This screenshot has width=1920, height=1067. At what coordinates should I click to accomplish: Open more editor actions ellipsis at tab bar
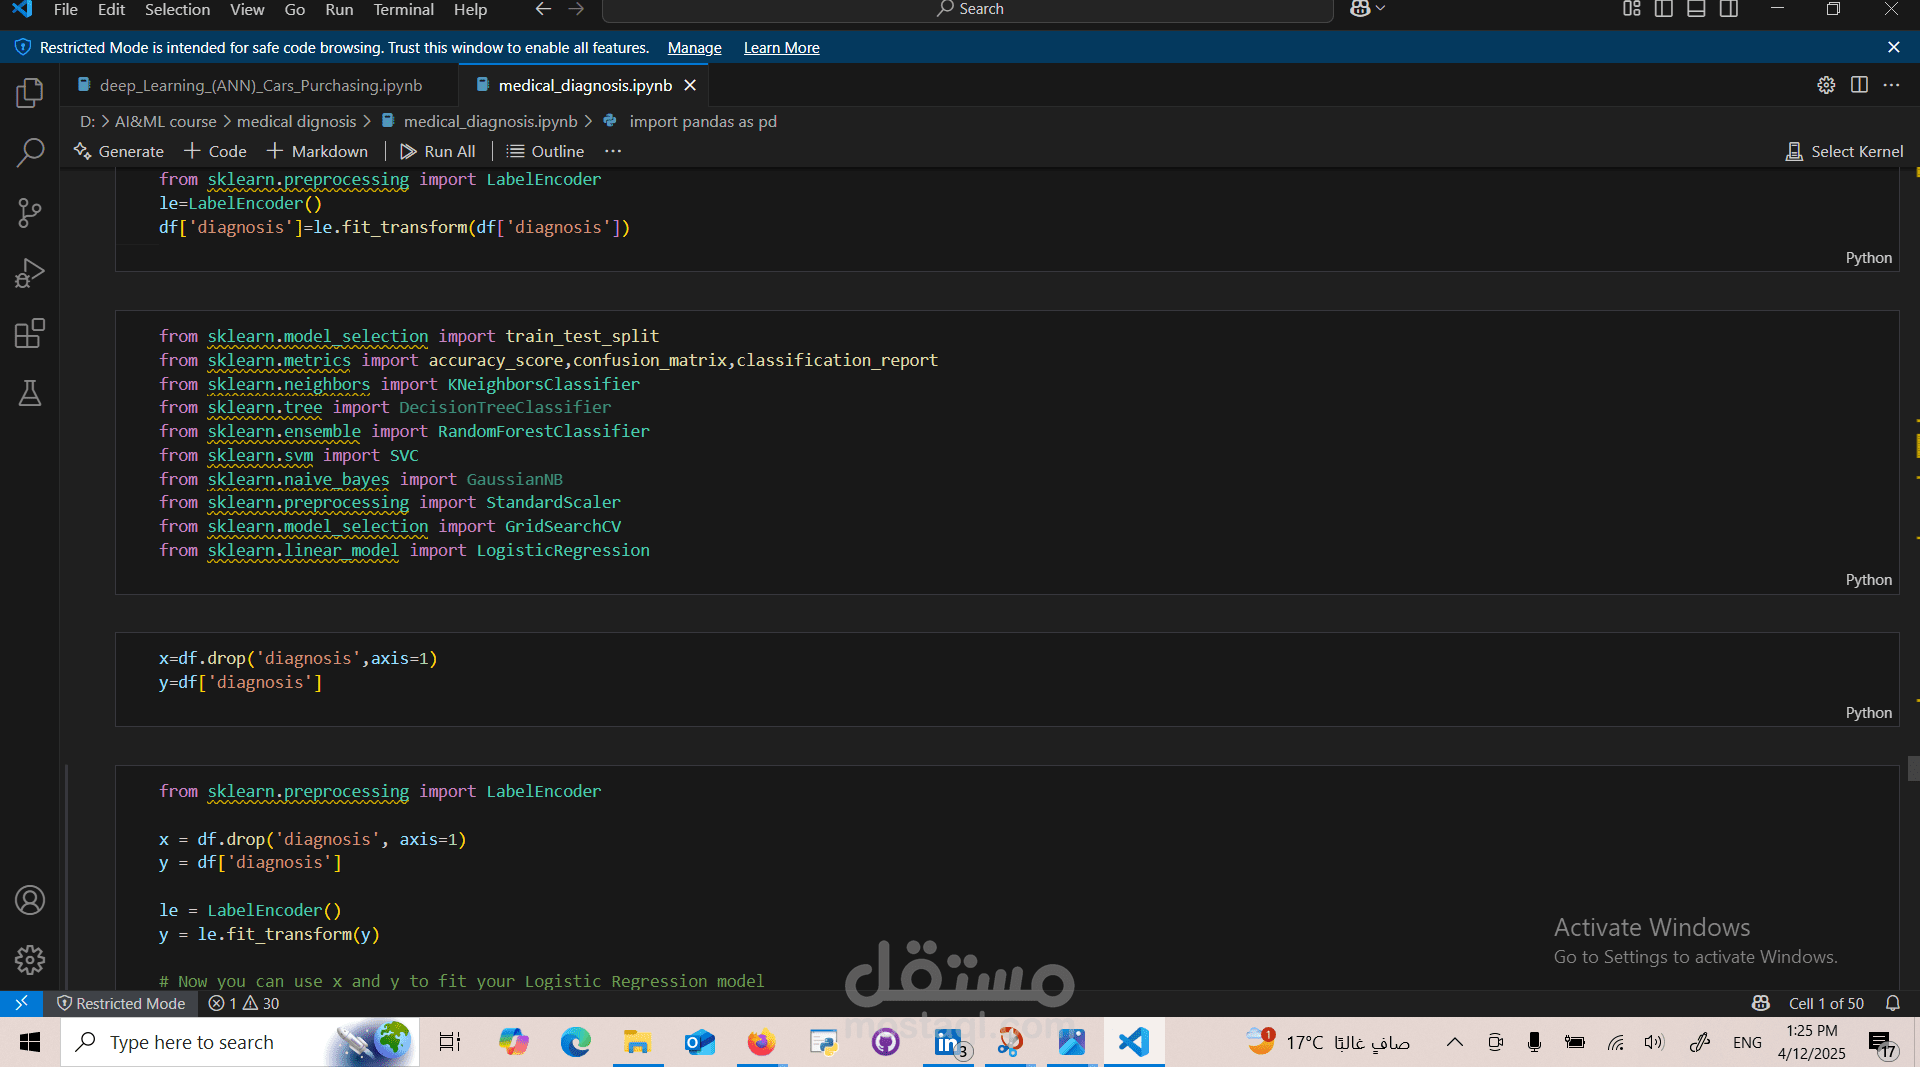click(x=1891, y=85)
